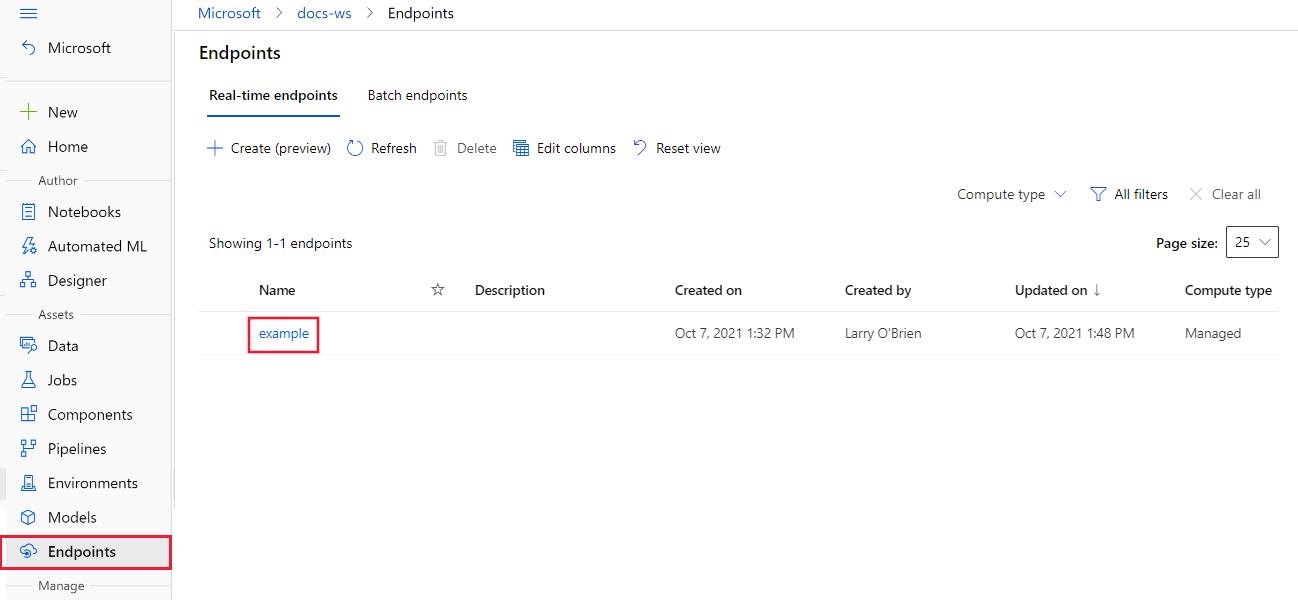
Task: Click Edit columns in the toolbar
Action: coord(564,148)
